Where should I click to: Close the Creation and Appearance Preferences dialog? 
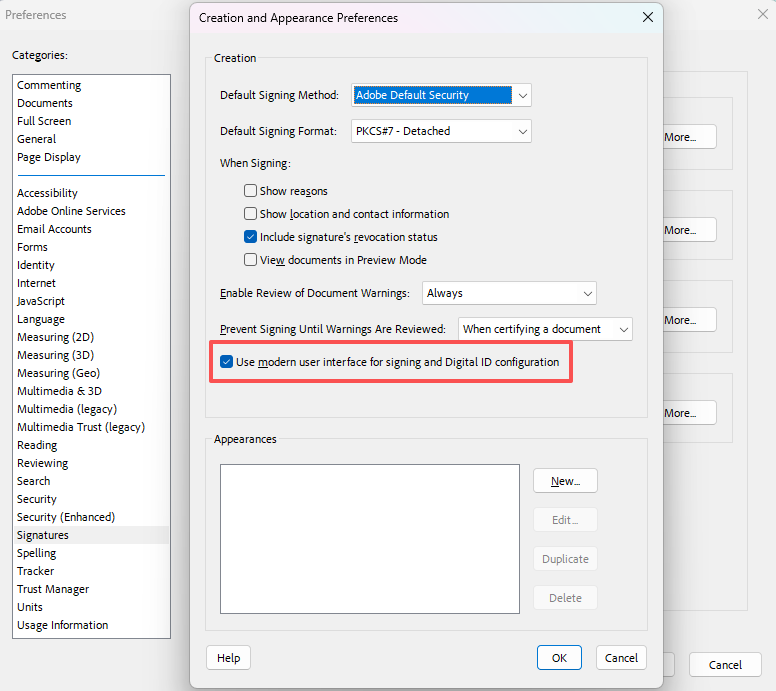click(648, 17)
